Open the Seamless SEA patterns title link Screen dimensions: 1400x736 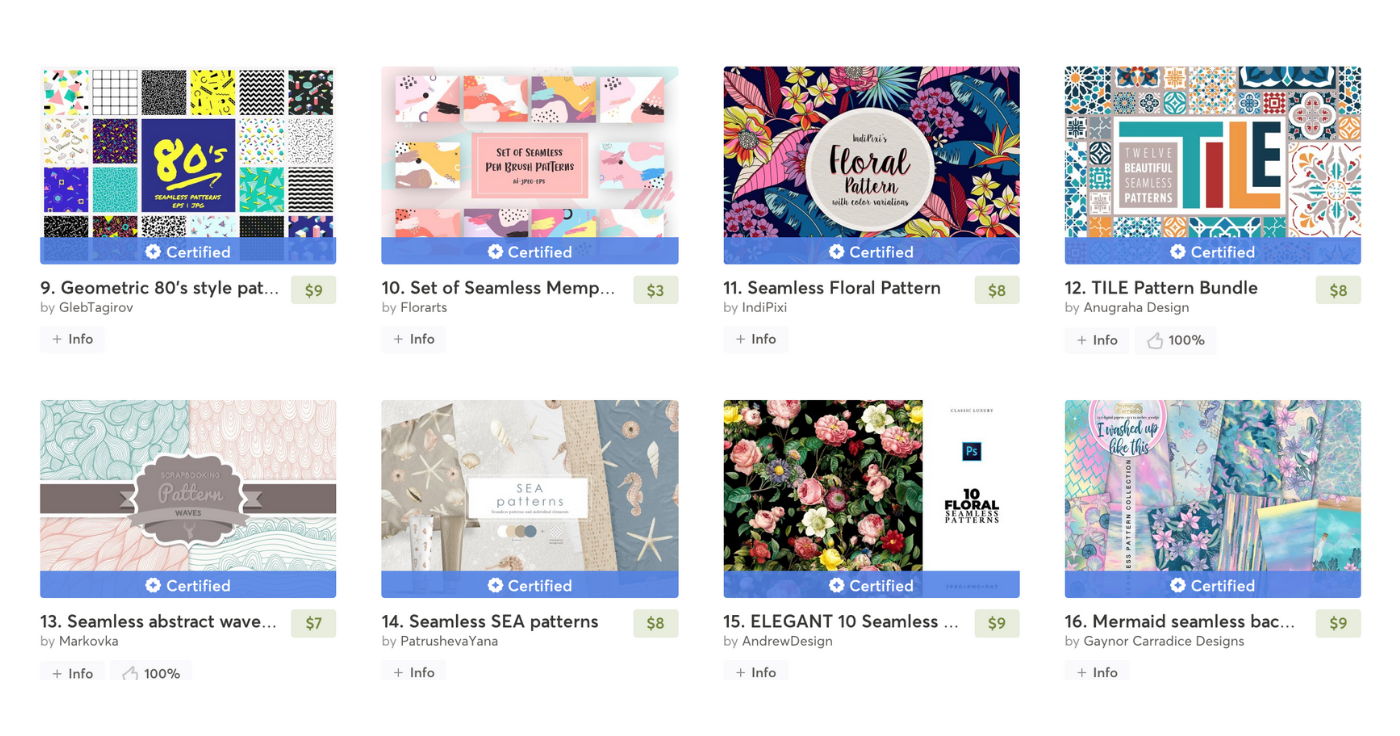click(490, 621)
